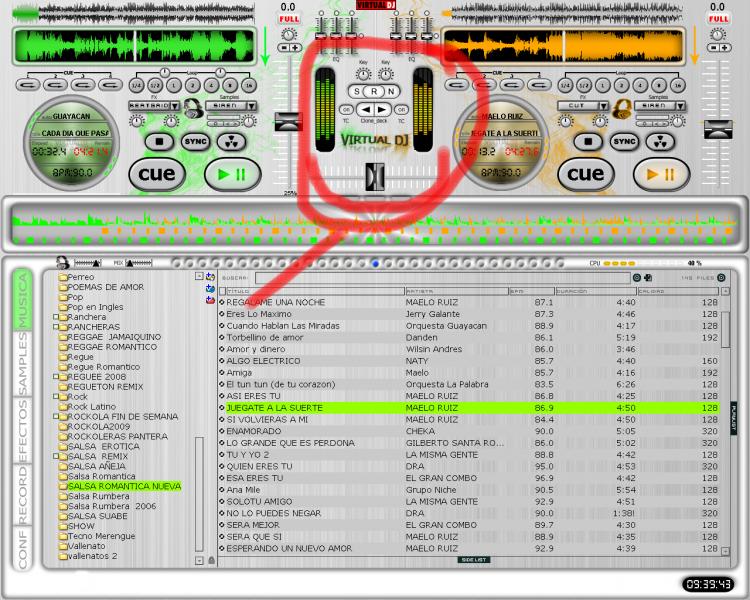
Task: Enable the 4 beat loop on left deck
Action: tap(211, 86)
